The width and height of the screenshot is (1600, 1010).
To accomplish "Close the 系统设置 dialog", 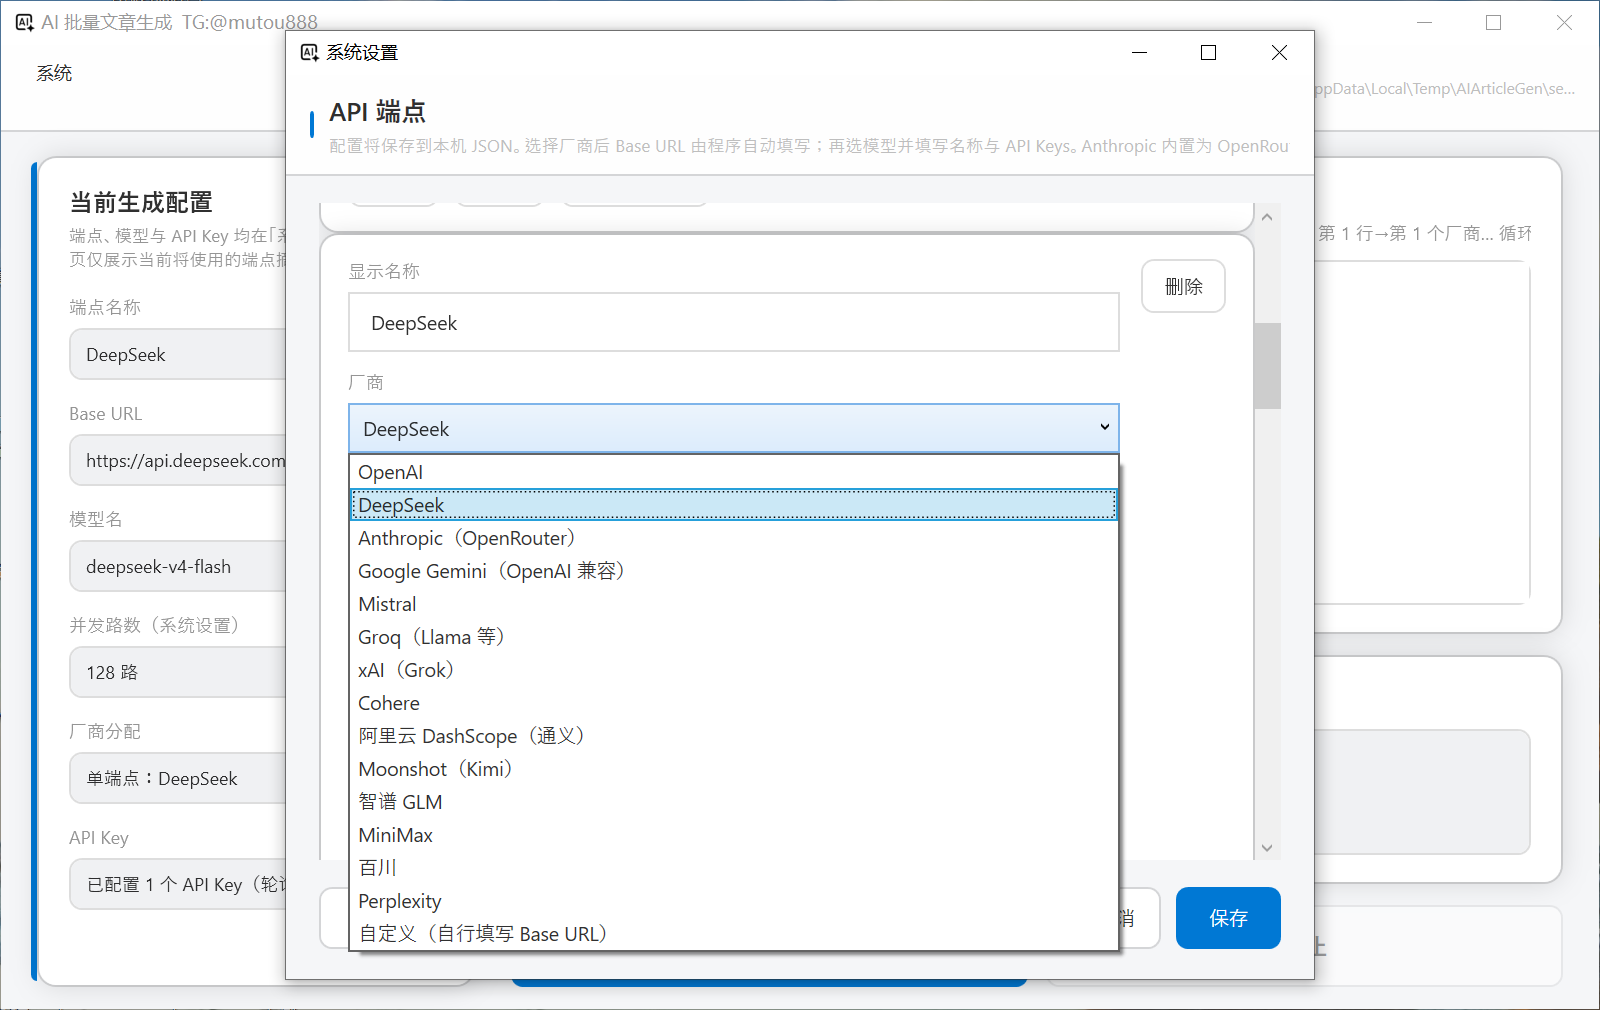I will point(1279,52).
